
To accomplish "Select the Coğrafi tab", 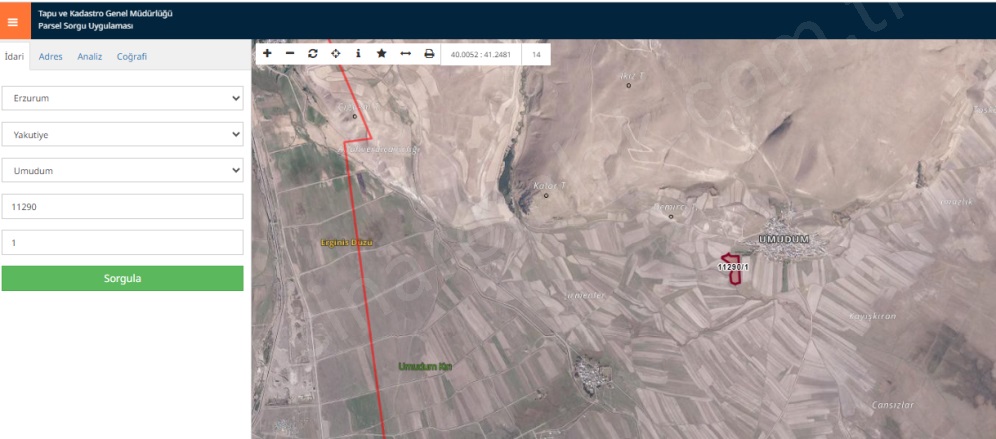I will tap(132, 57).
